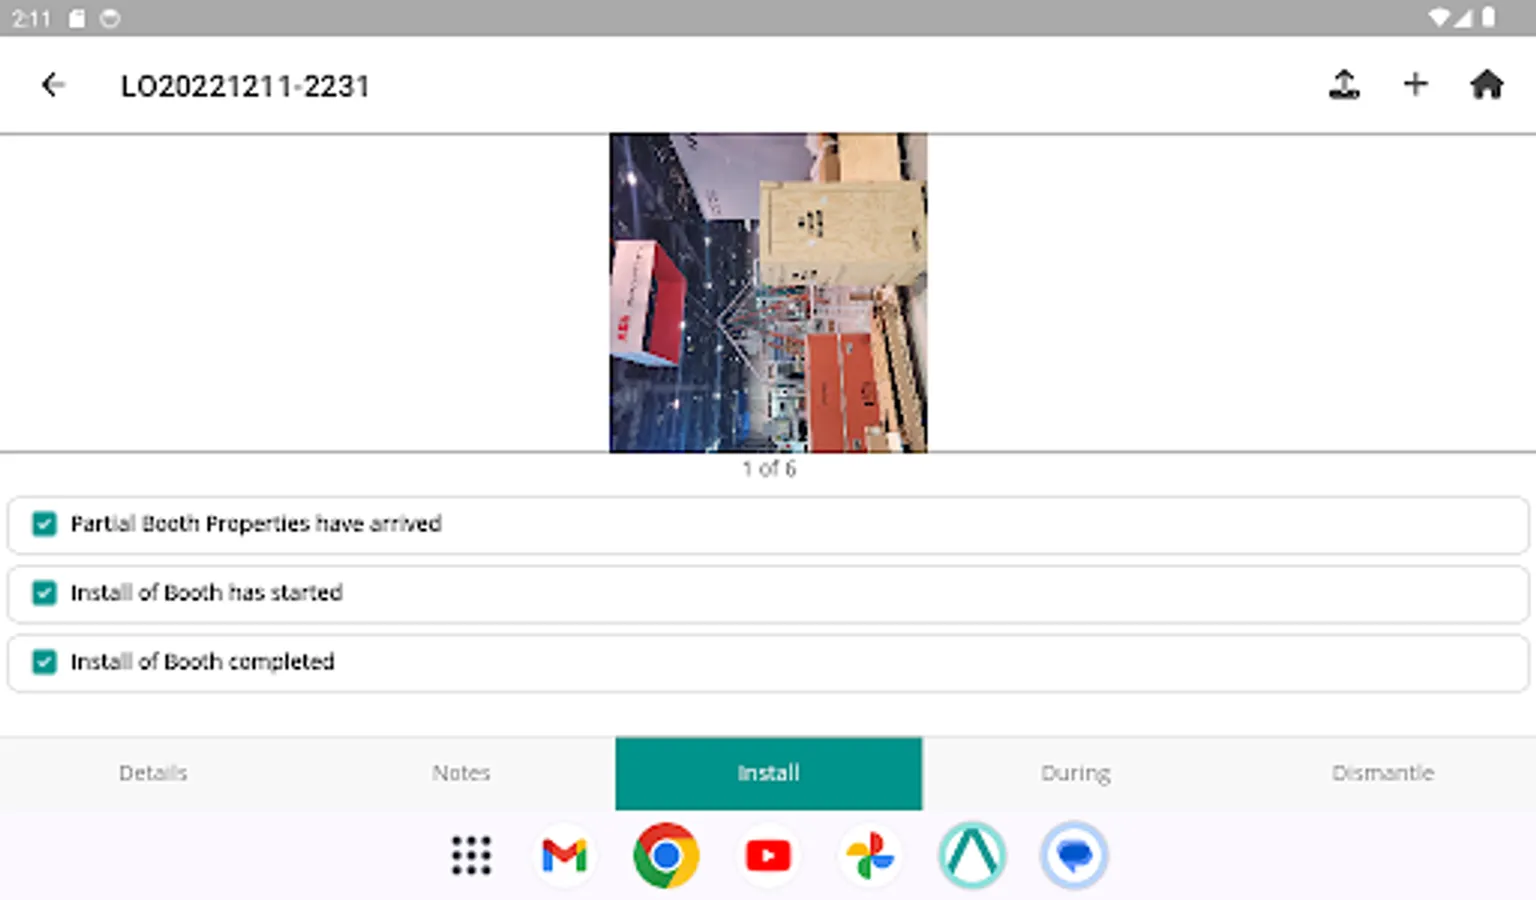
Task: Uncheck Partial Booth Properties have arrived
Action: point(44,523)
